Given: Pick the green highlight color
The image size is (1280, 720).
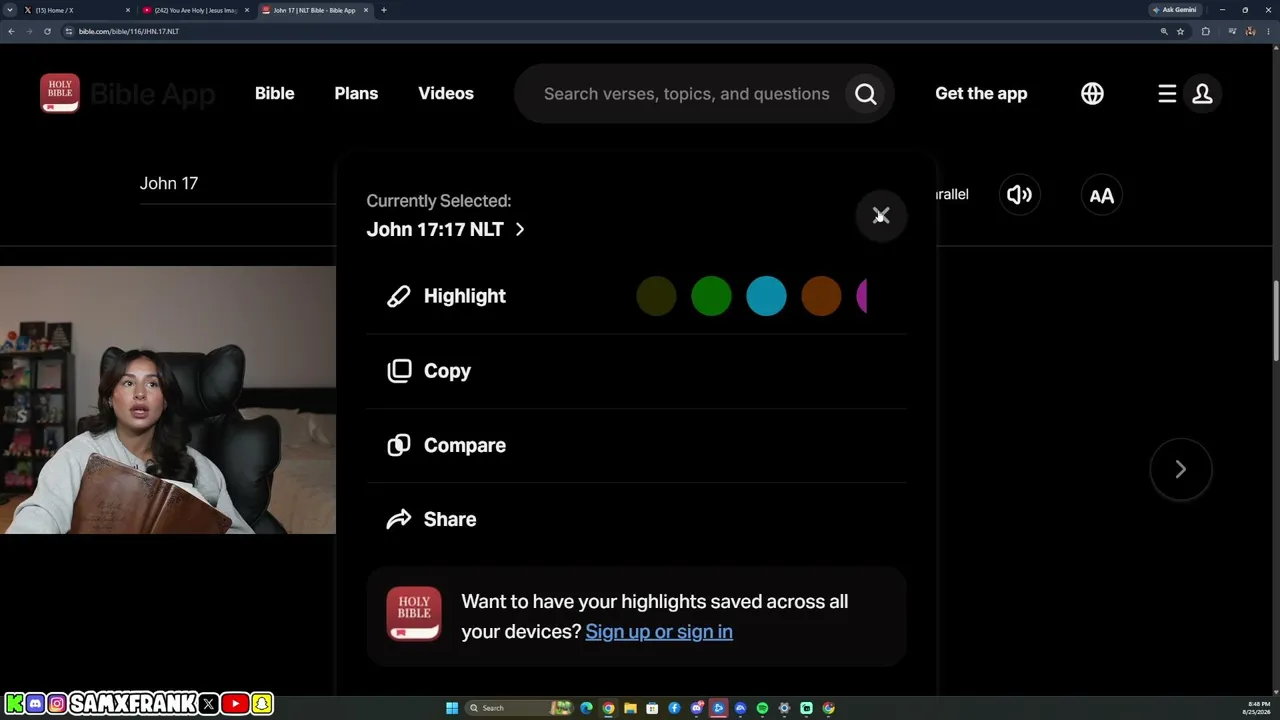Looking at the screenshot, I should [711, 296].
